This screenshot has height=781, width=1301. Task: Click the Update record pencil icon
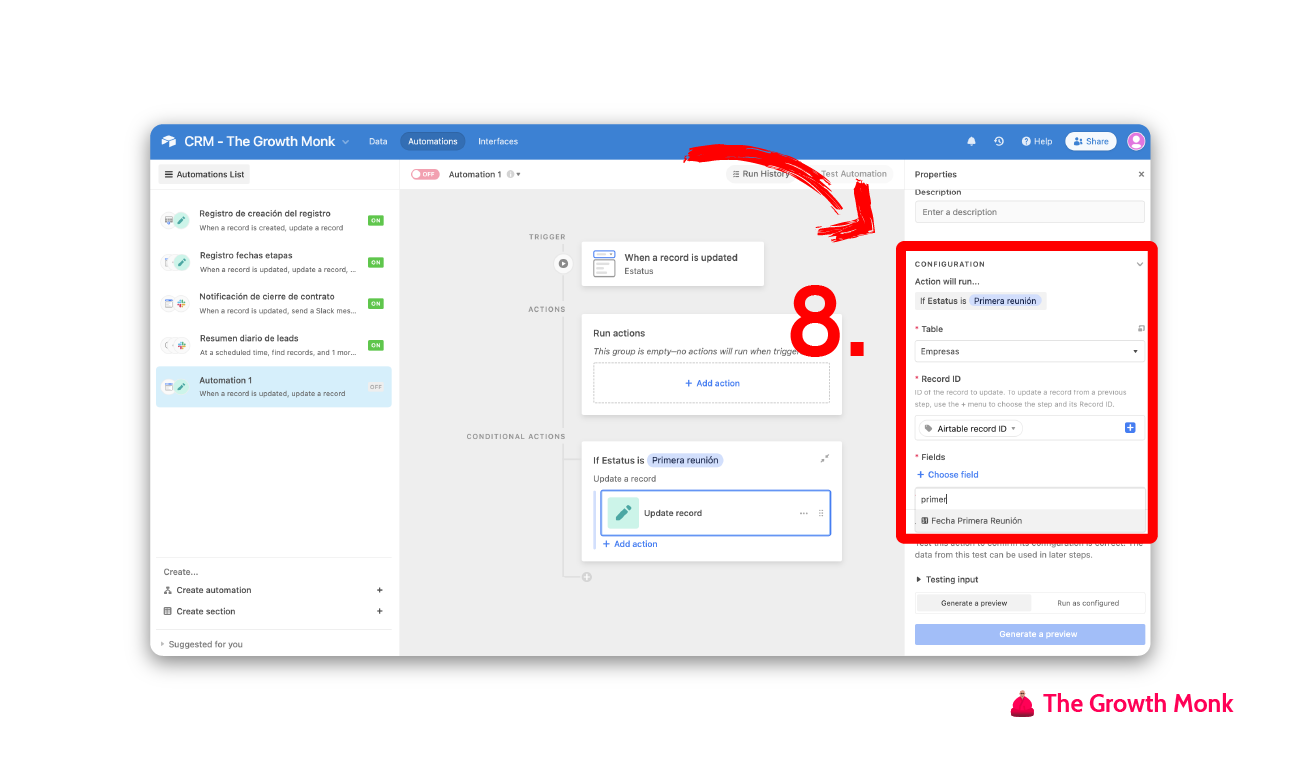pyautogui.click(x=623, y=513)
